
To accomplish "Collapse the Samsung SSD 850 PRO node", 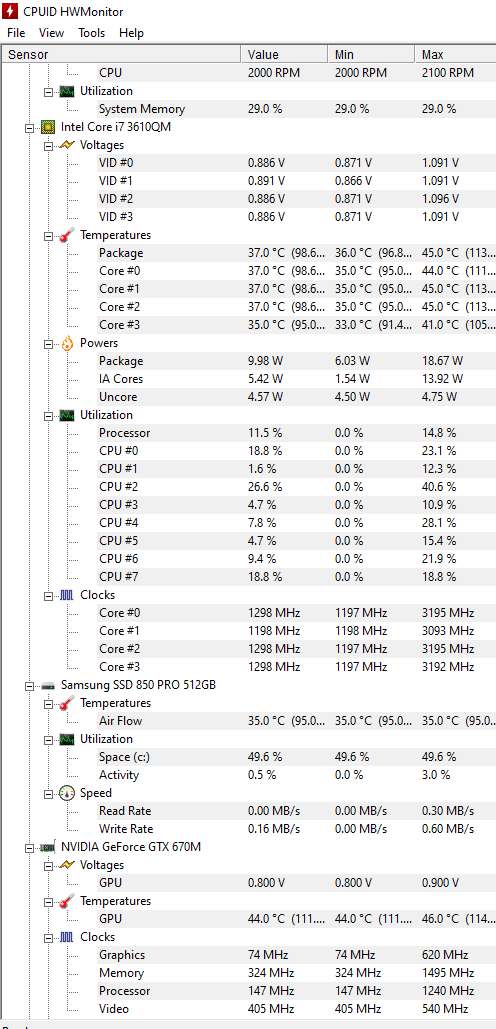I will pyautogui.click(x=29, y=686).
